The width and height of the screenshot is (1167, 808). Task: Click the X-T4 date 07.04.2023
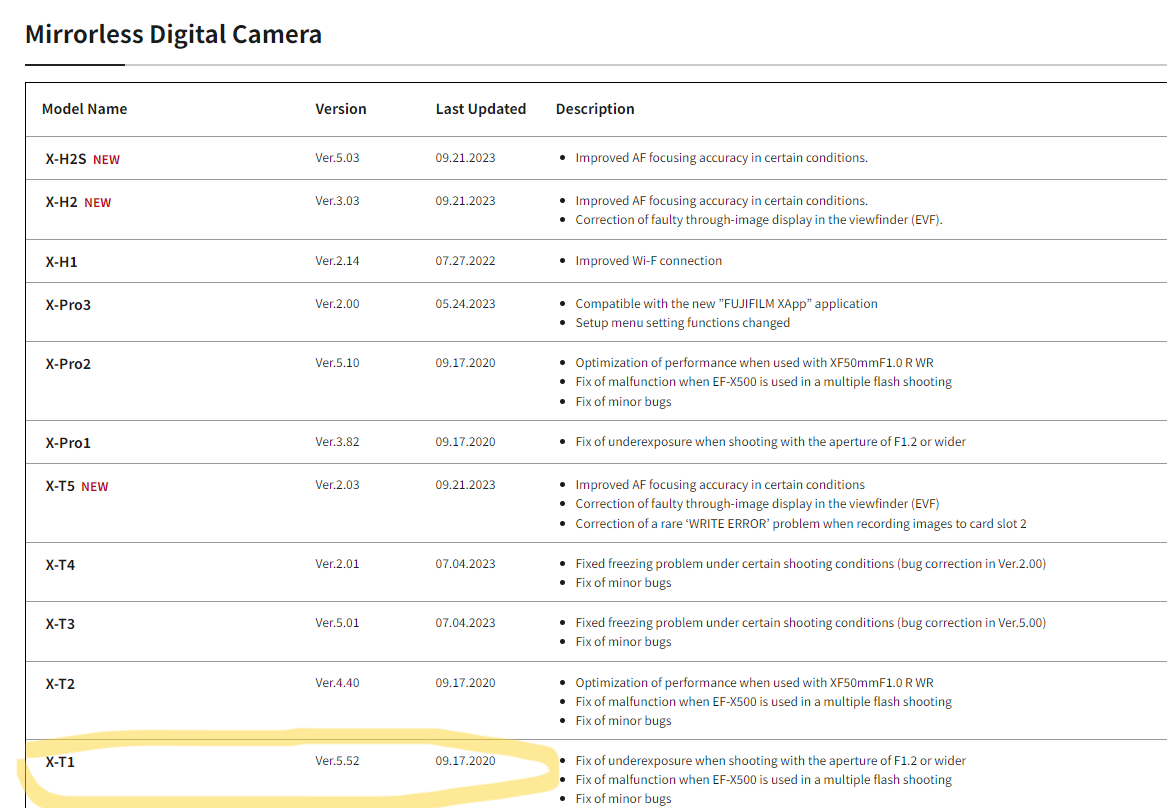(465, 564)
